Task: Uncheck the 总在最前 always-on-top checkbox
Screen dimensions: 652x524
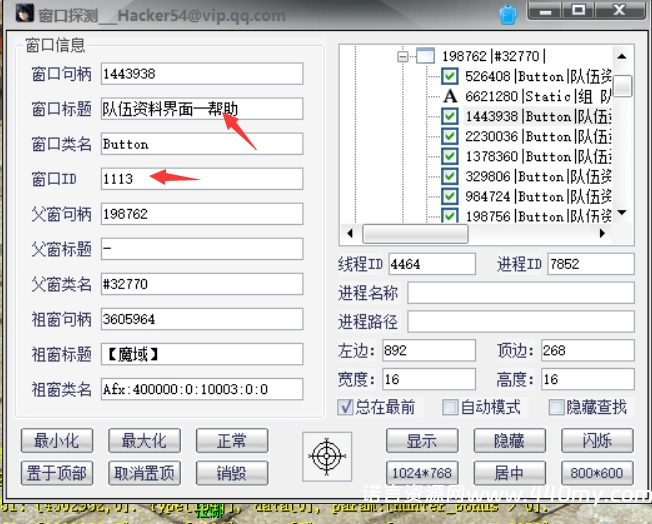Action: (x=345, y=407)
